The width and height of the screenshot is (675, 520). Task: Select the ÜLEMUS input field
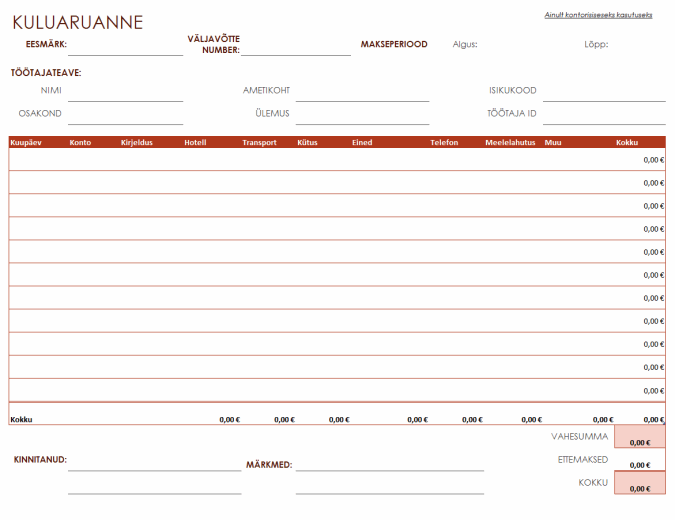tap(361, 114)
